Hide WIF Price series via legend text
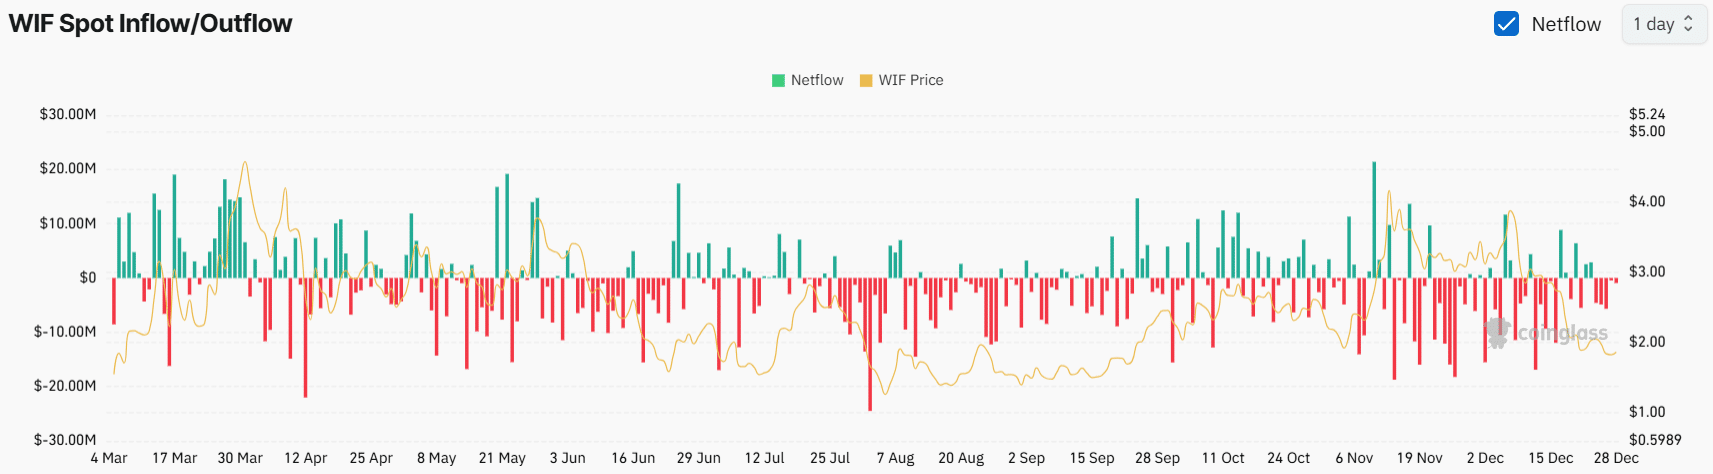The height and width of the screenshot is (474, 1713). 911,80
